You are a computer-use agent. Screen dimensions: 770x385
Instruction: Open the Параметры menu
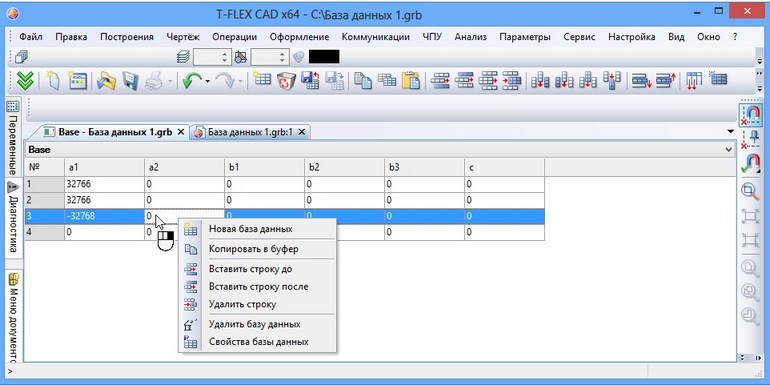(525, 37)
